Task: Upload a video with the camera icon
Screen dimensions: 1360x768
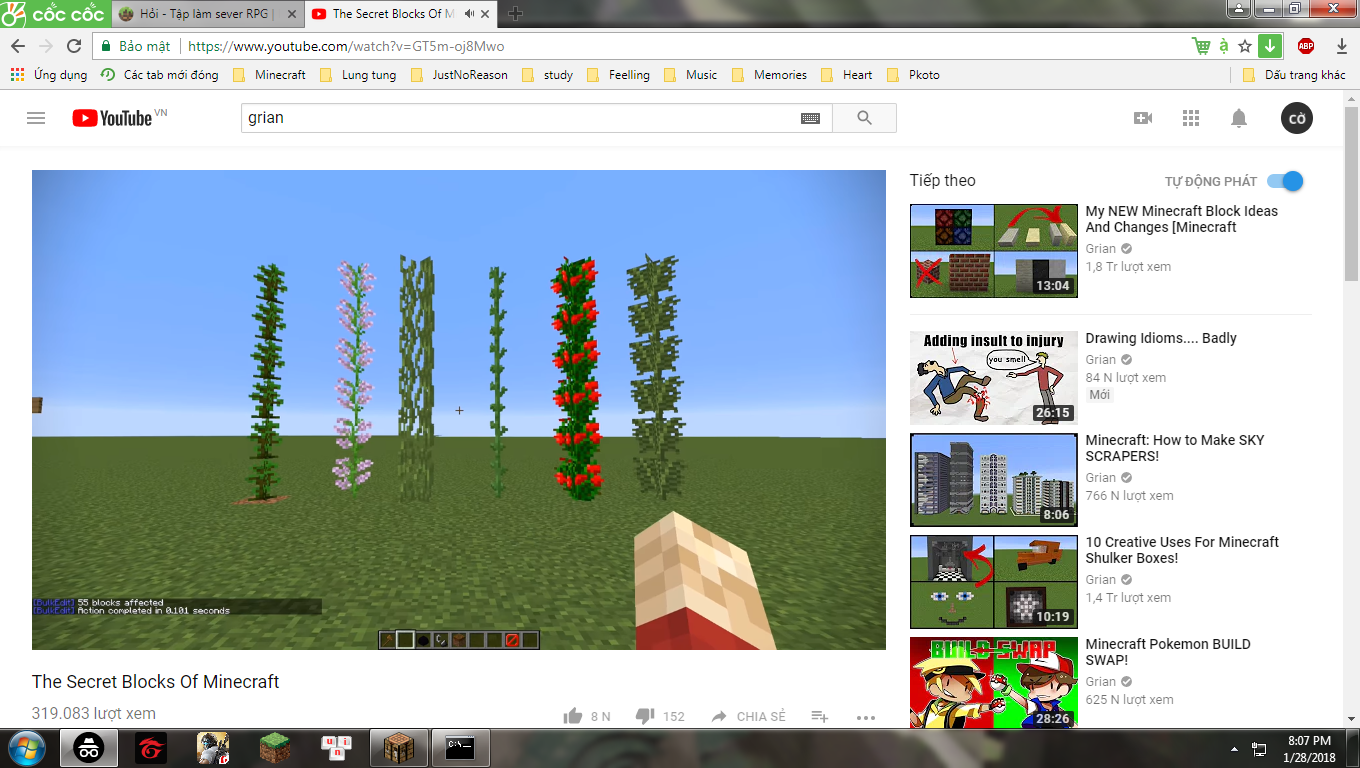Action: (x=1142, y=118)
